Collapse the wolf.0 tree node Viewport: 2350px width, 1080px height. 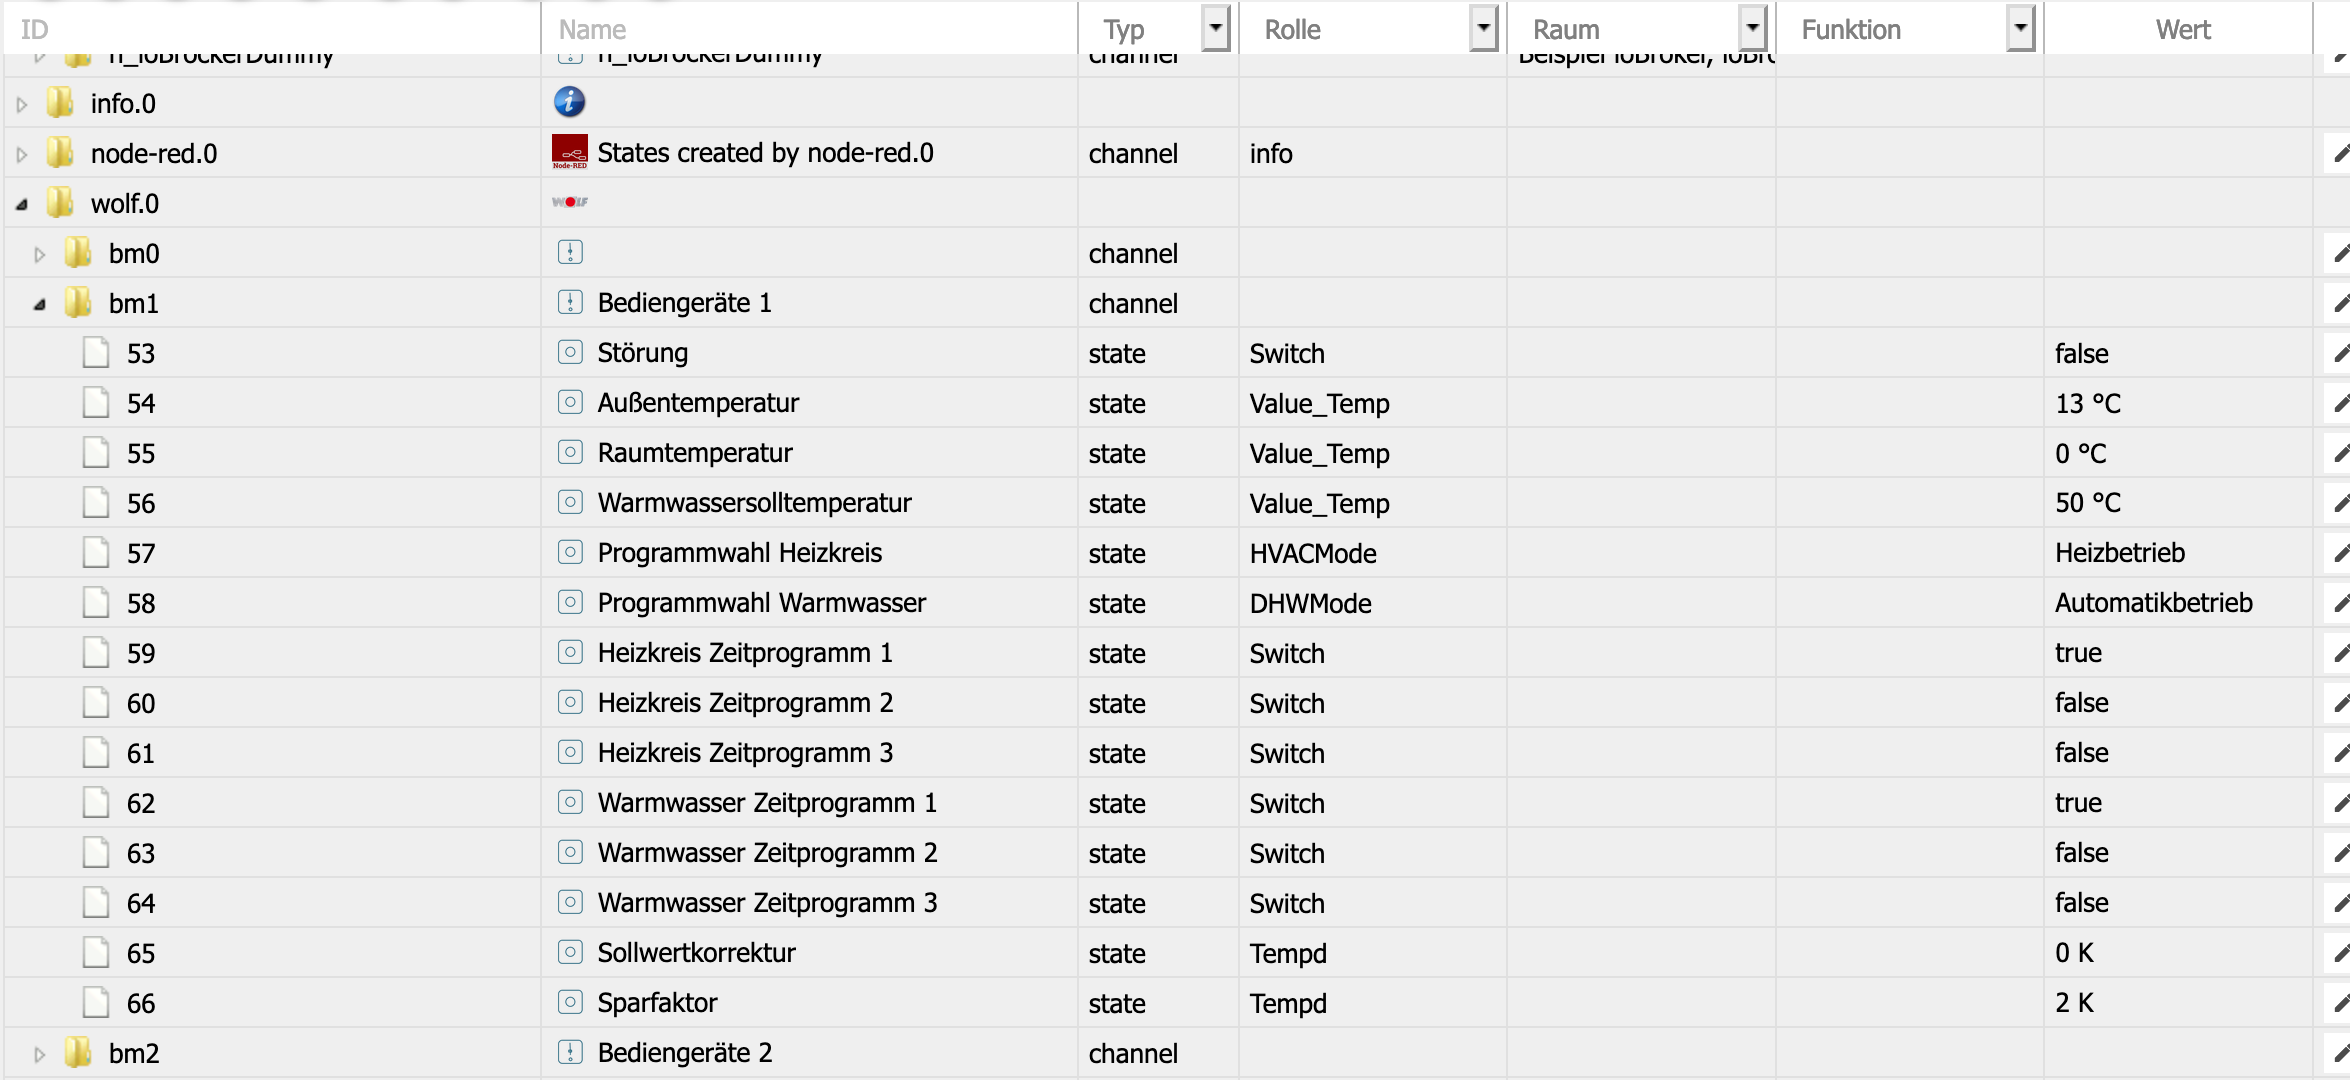click(x=21, y=204)
